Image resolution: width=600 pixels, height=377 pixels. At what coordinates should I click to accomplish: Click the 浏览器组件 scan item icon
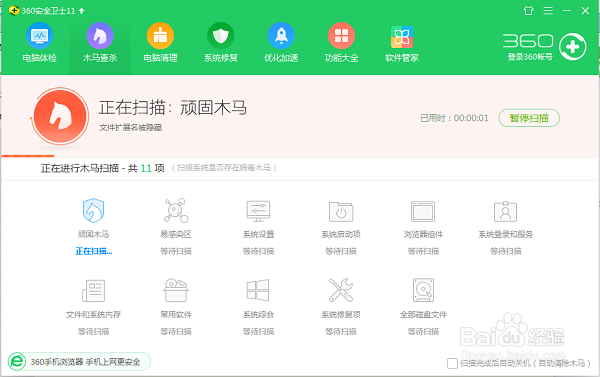(x=423, y=211)
